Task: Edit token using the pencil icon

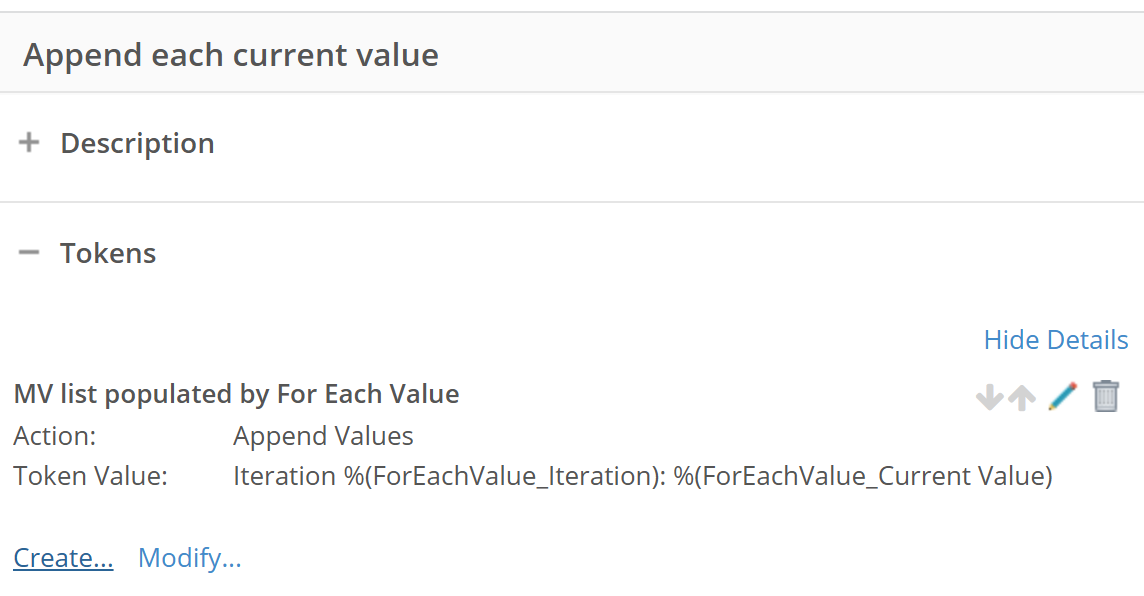Action: 1062,396
